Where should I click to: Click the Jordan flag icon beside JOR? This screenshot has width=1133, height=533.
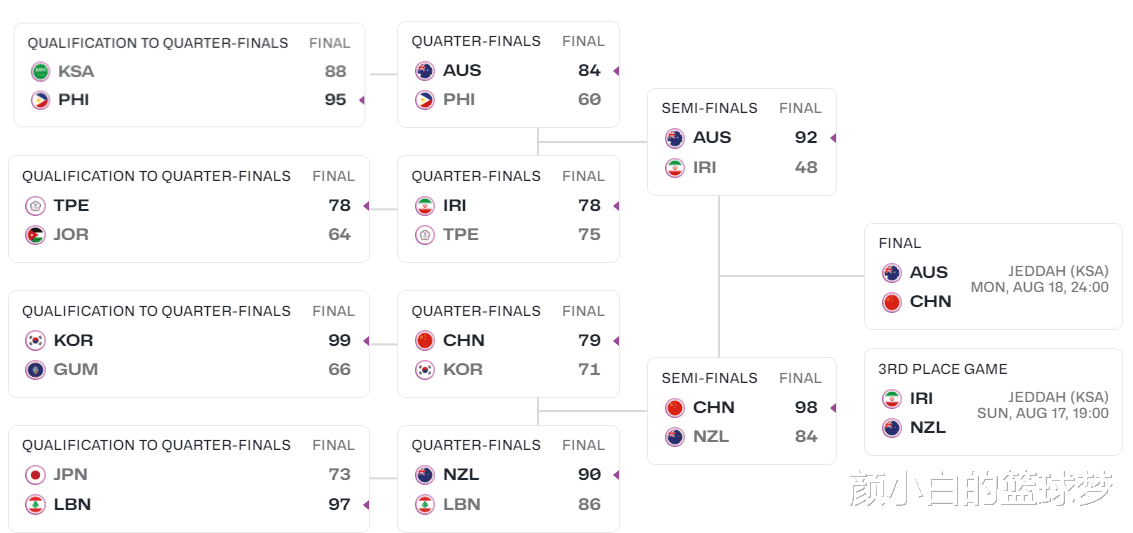tap(35, 235)
